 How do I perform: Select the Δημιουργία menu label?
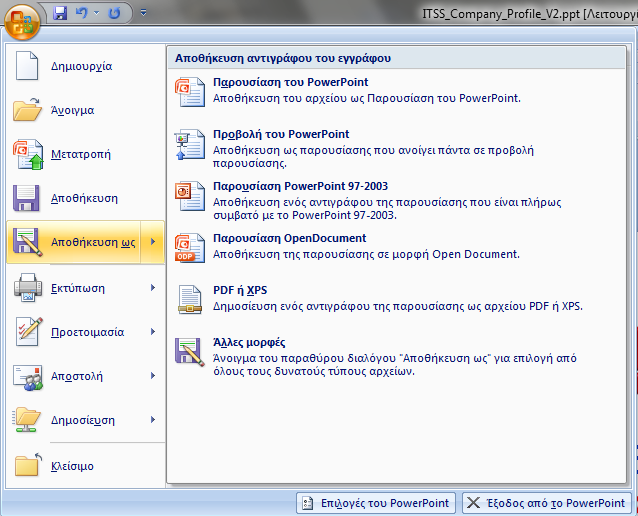(81, 66)
